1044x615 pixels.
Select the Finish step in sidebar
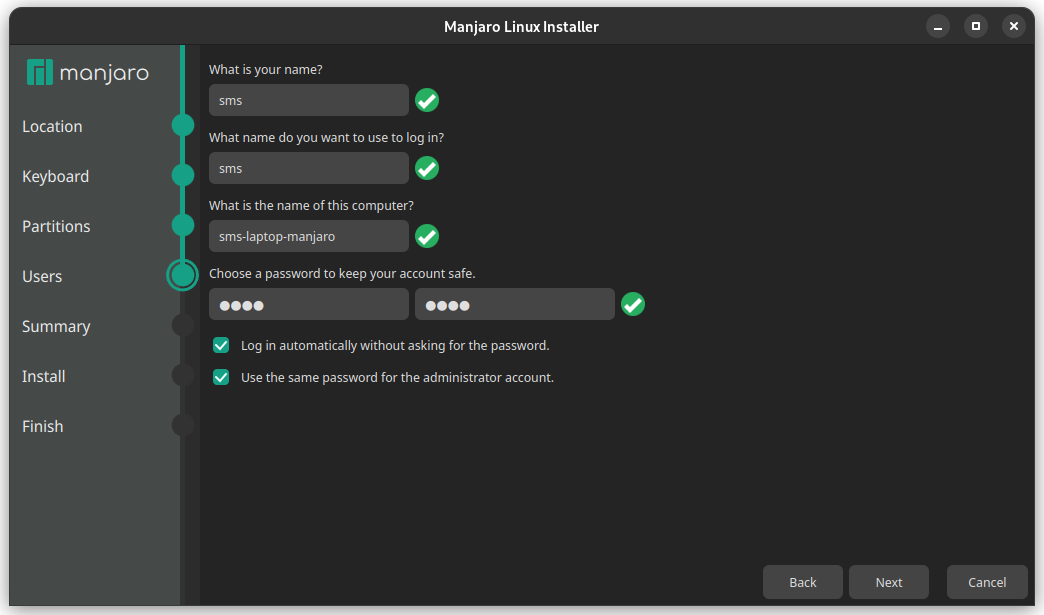click(x=43, y=426)
